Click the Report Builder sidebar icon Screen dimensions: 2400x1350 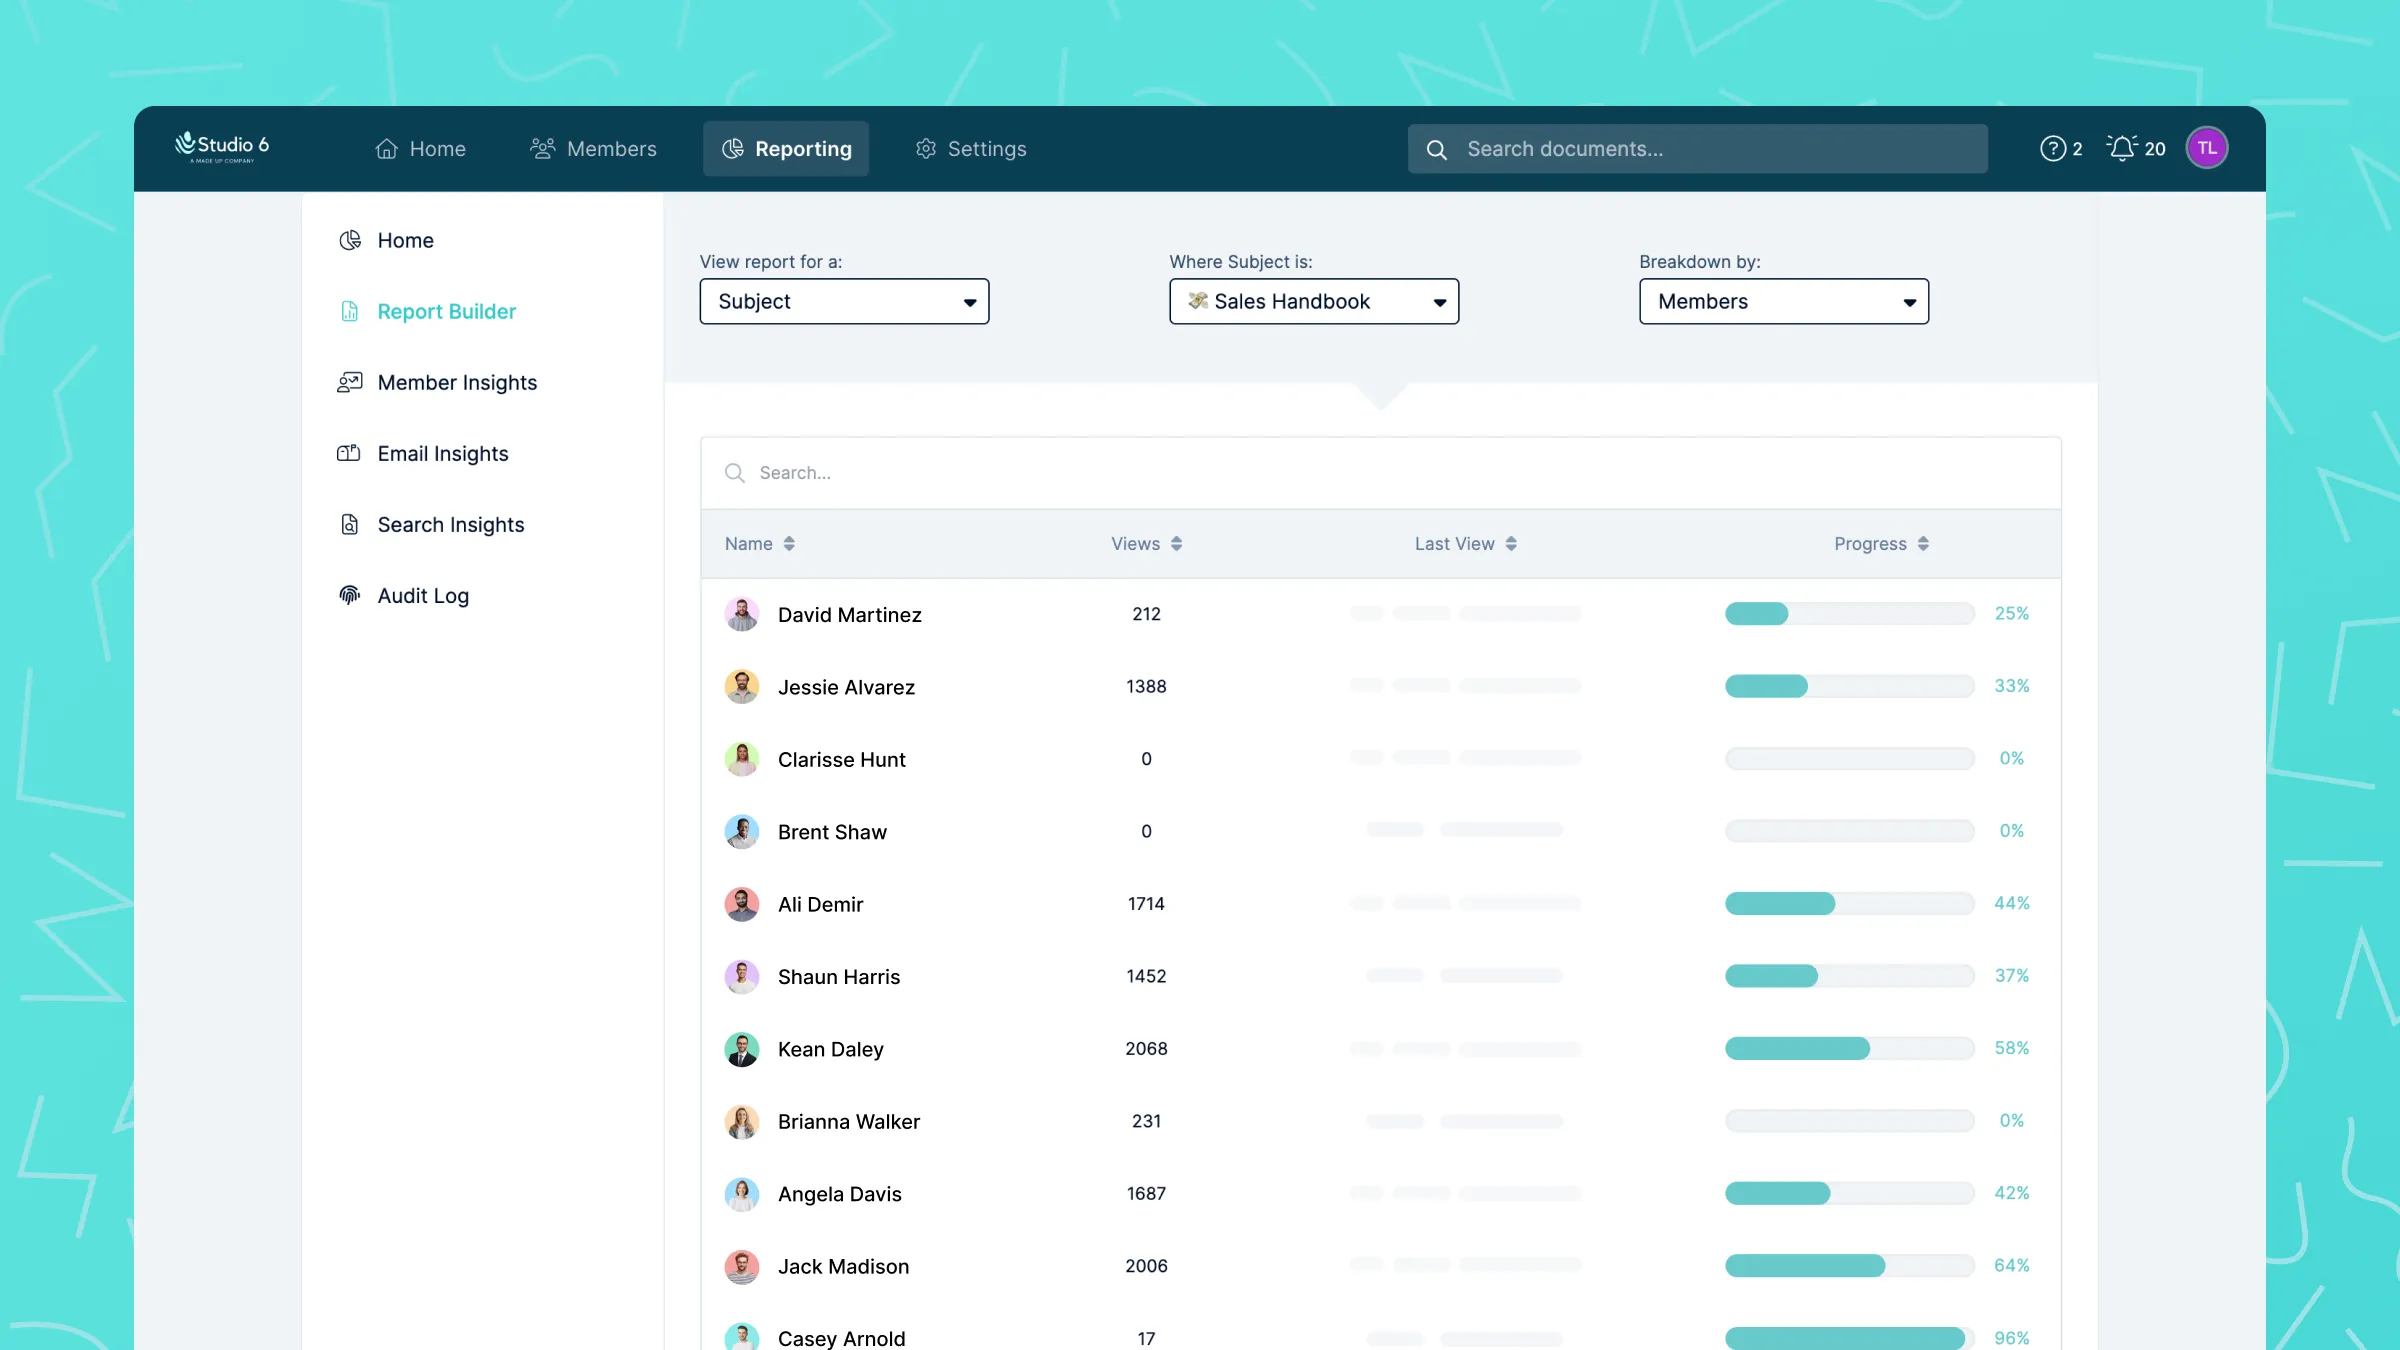click(x=349, y=311)
